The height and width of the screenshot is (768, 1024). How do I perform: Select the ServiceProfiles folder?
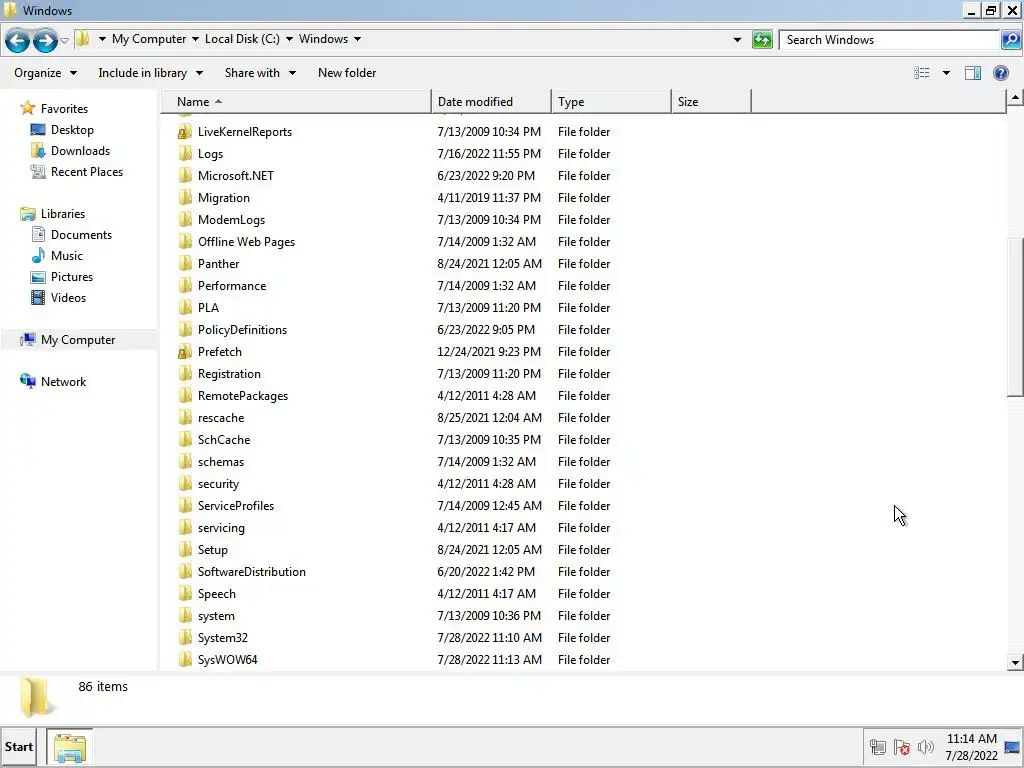pyautogui.click(x=236, y=506)
